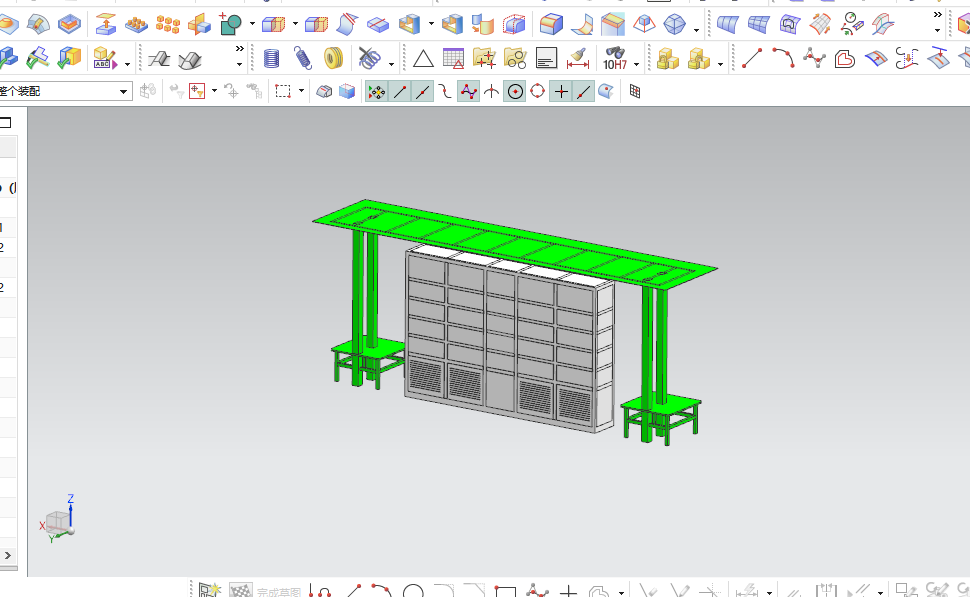
Task: Click the bounded grid snap icon
Action: 635,92
